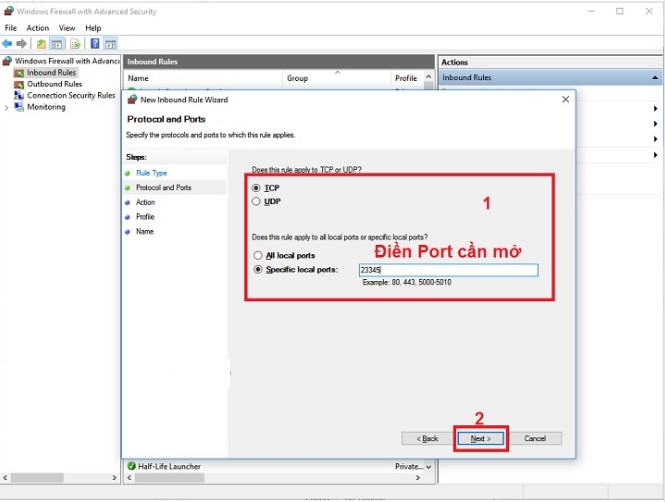Screen dimensions: 665x502
Task: Select the UDP radio button
Action: click(x=257, y=201)
